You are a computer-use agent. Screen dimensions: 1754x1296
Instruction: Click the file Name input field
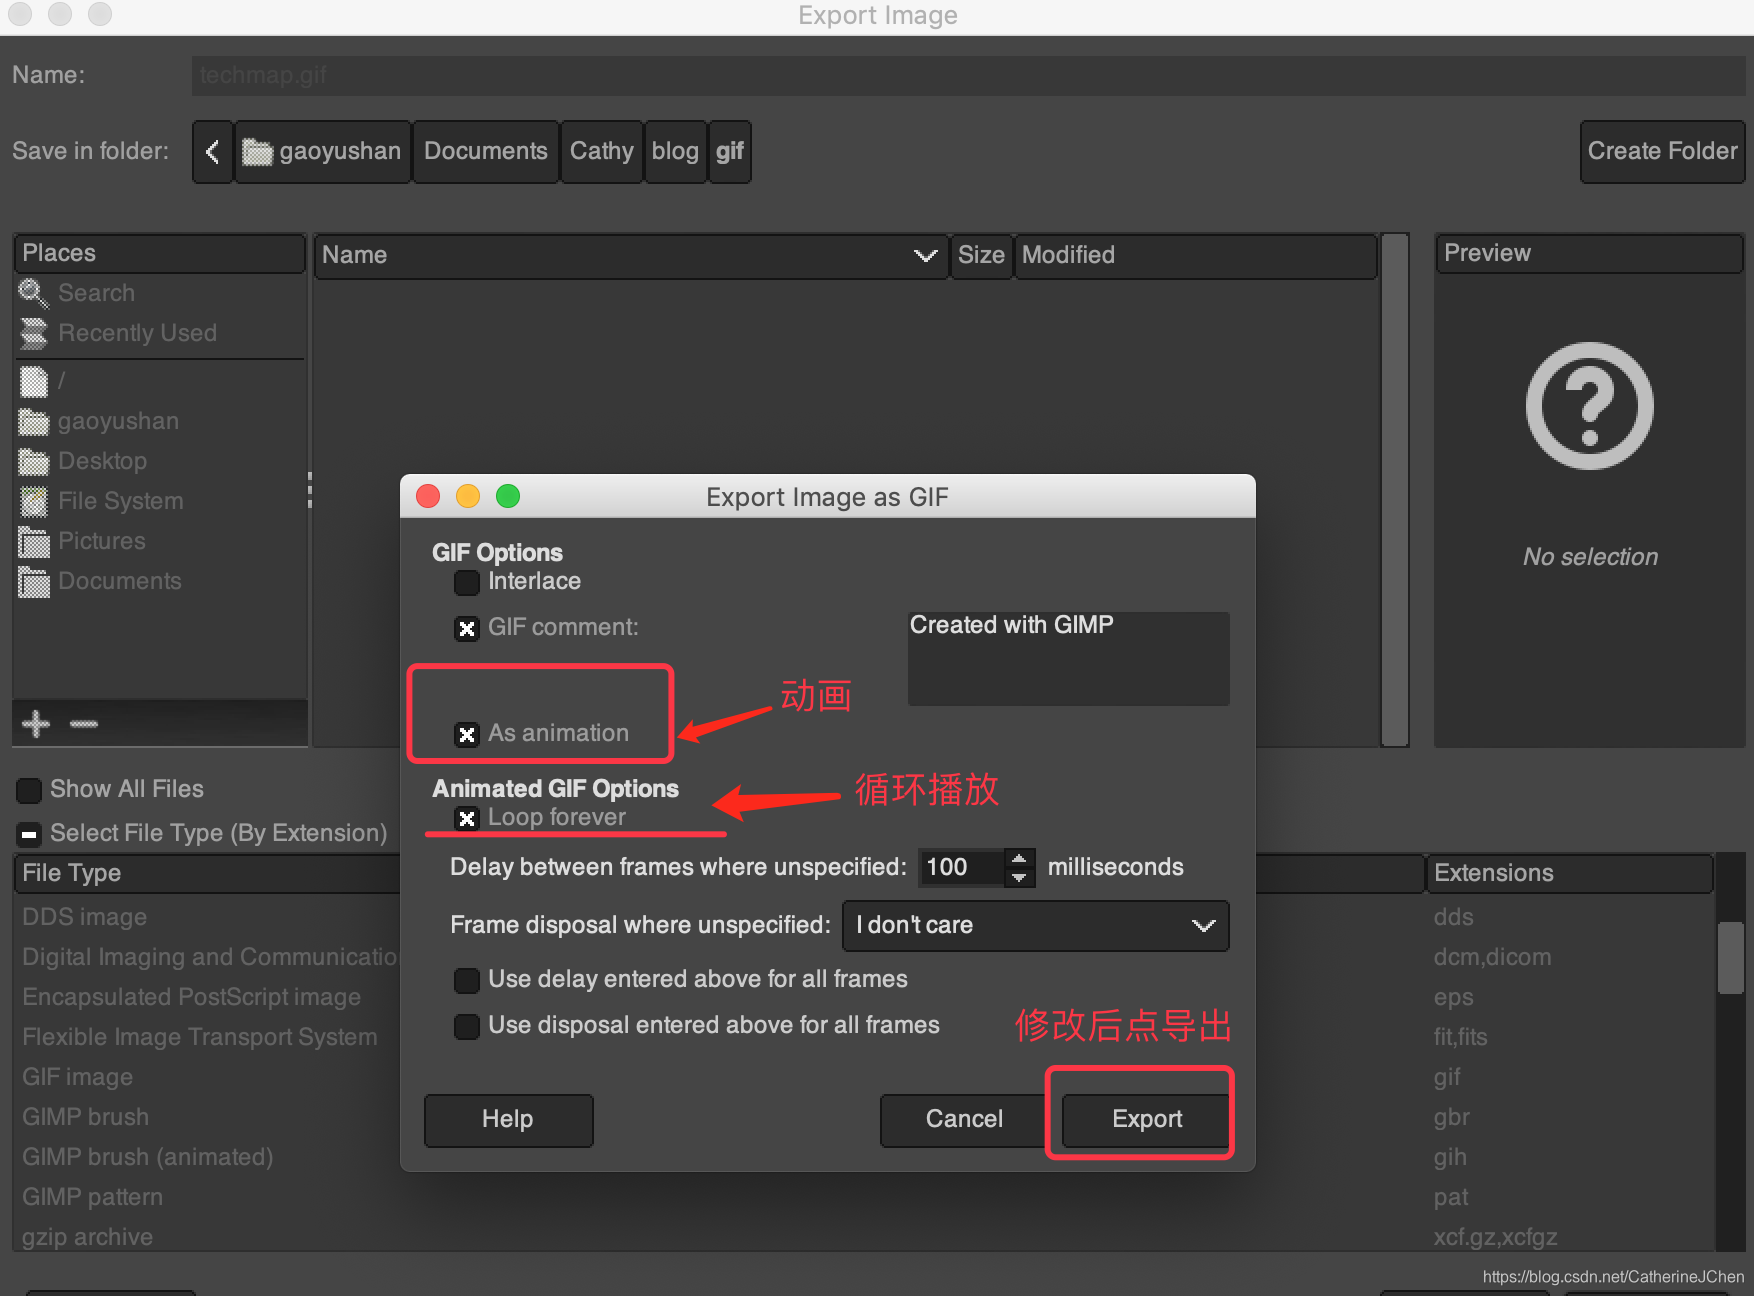[x=968, y=75]
